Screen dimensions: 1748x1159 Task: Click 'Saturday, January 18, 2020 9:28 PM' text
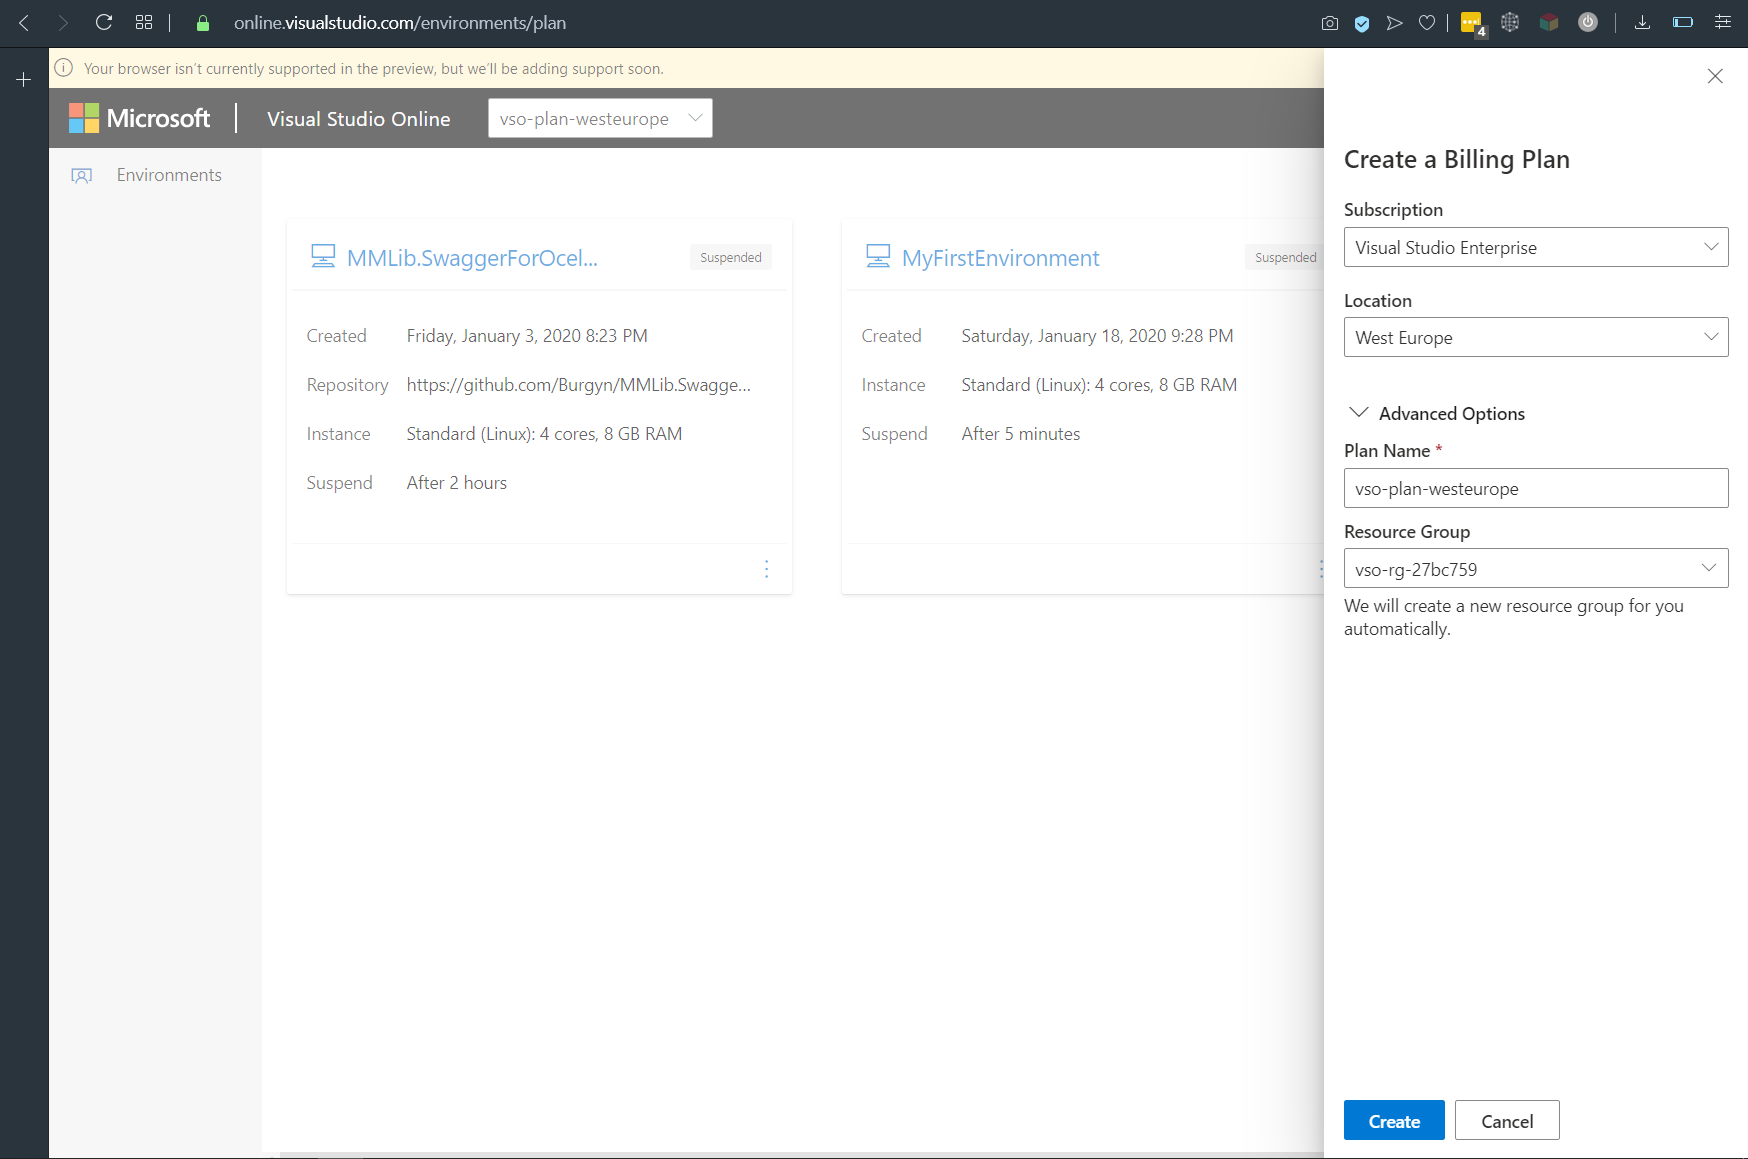pyautogui.click(x=1097, y=336)
